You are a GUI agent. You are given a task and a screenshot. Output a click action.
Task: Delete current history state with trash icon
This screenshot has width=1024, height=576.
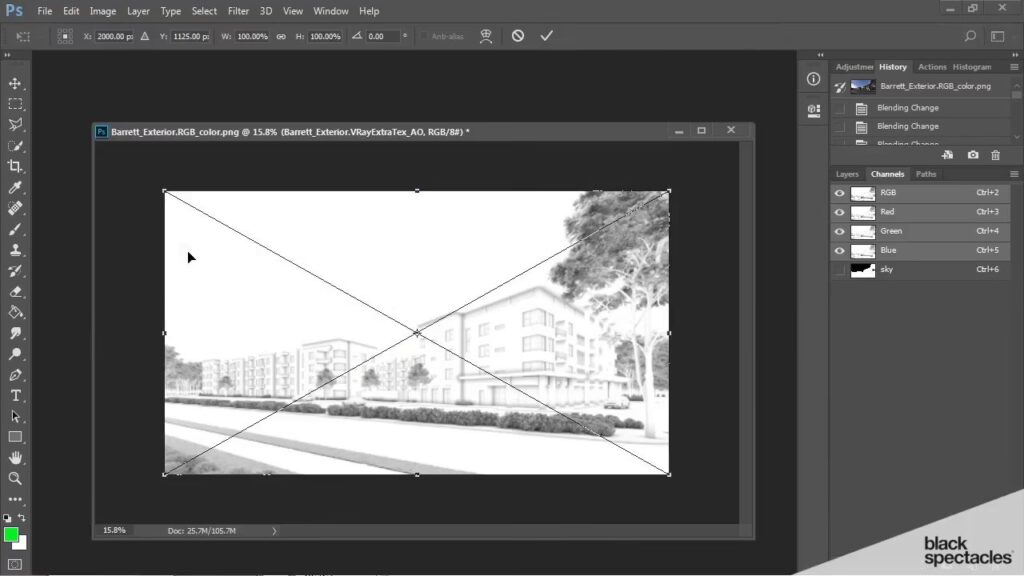995,155
